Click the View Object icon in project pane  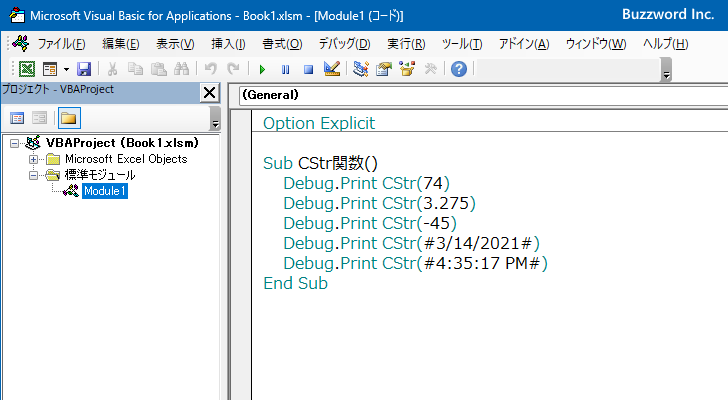click(x=39, y=118)
